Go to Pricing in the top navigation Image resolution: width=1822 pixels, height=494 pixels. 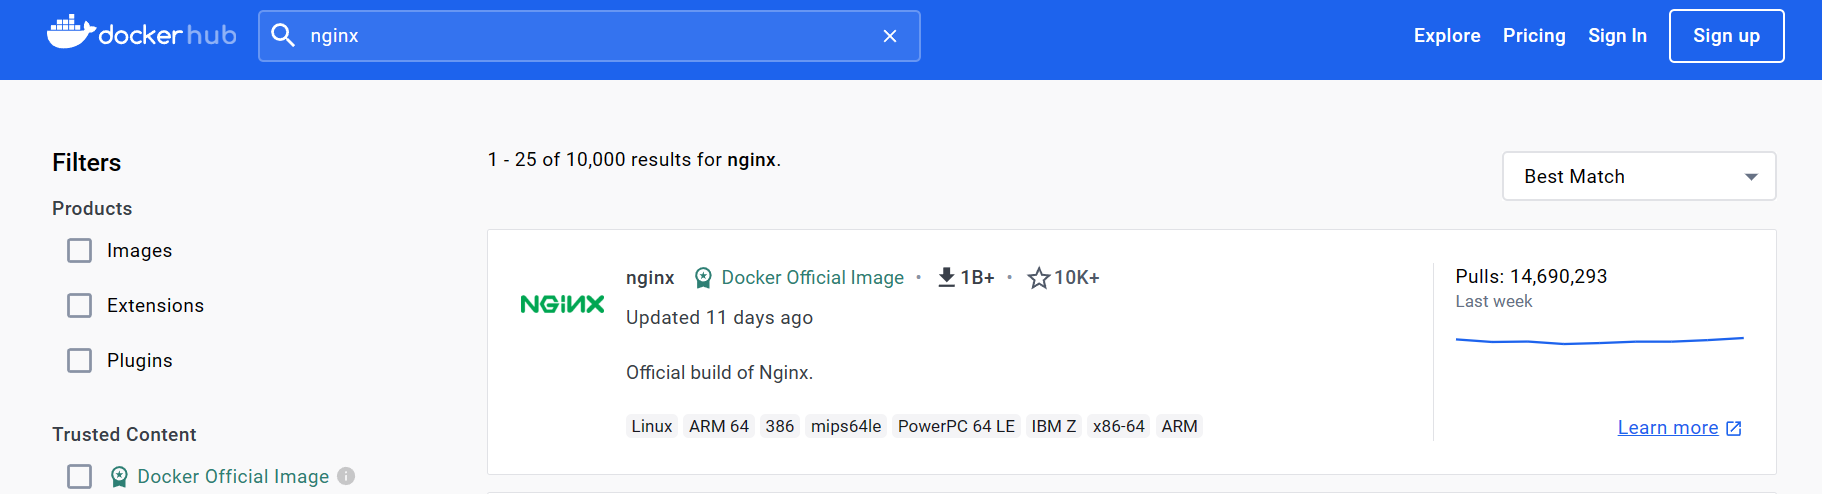(x=1533, y=36)
